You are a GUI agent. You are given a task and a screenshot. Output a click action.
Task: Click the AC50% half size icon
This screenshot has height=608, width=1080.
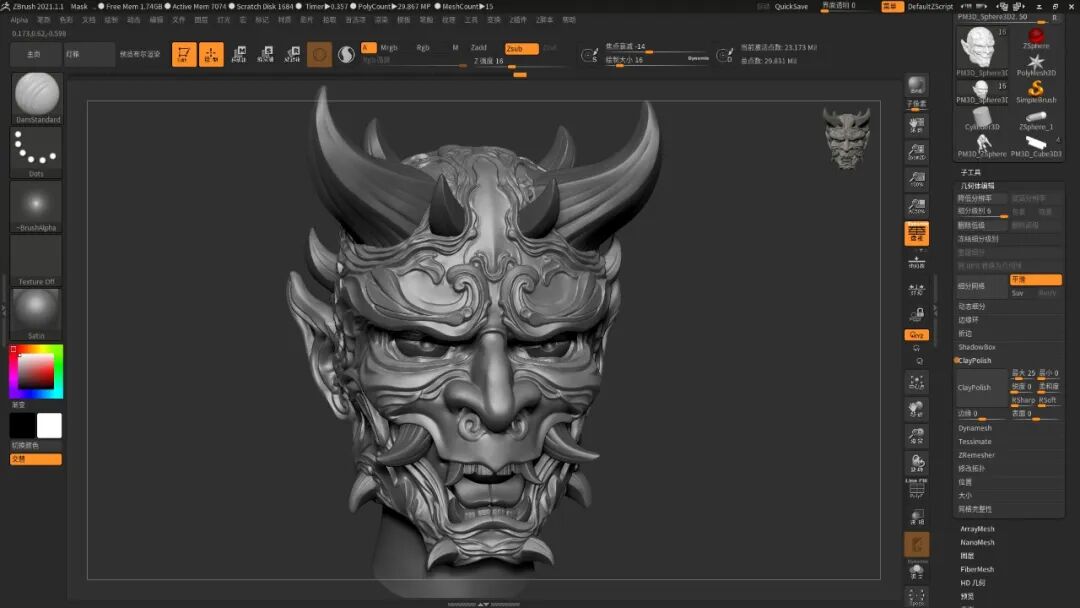(x=917, y=206)
